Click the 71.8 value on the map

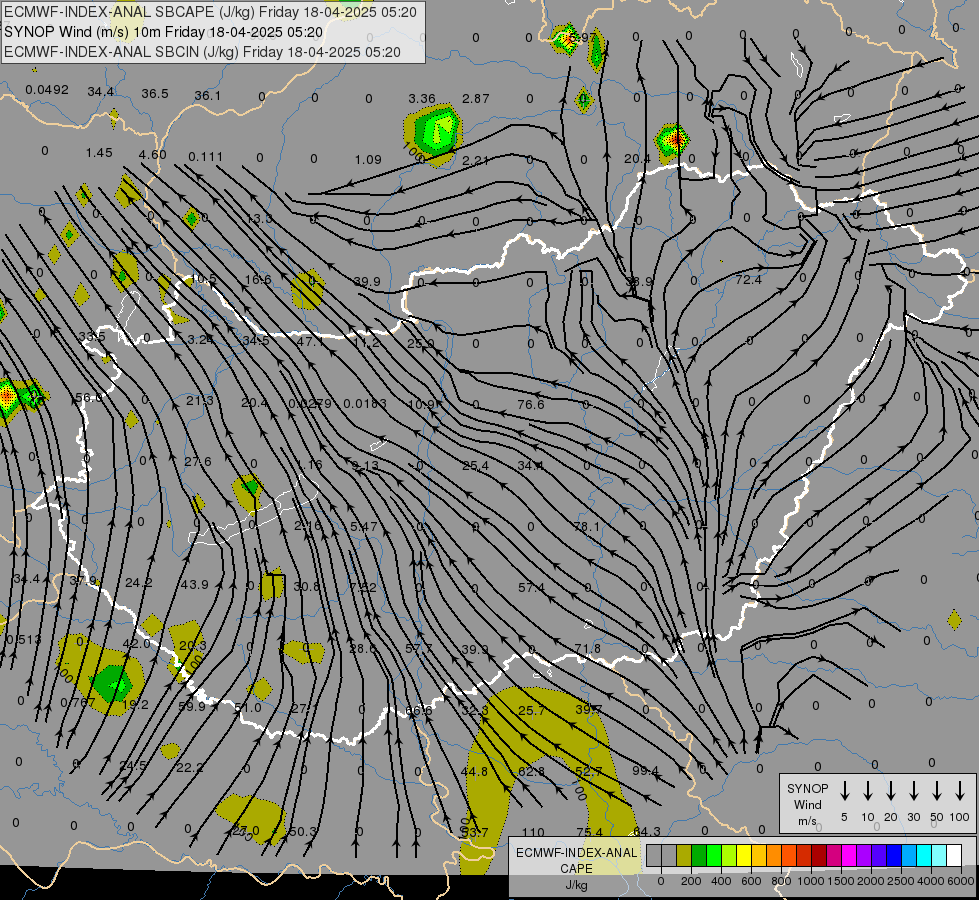[588, 649]
